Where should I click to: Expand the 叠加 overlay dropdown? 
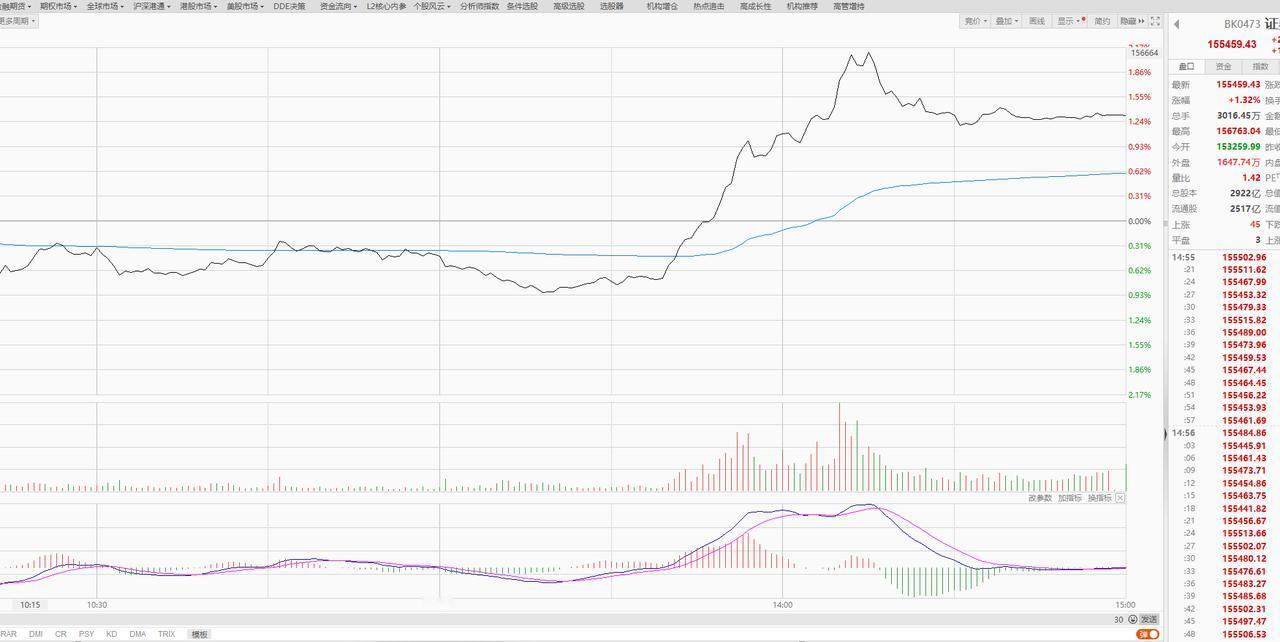pos(1007,21)
